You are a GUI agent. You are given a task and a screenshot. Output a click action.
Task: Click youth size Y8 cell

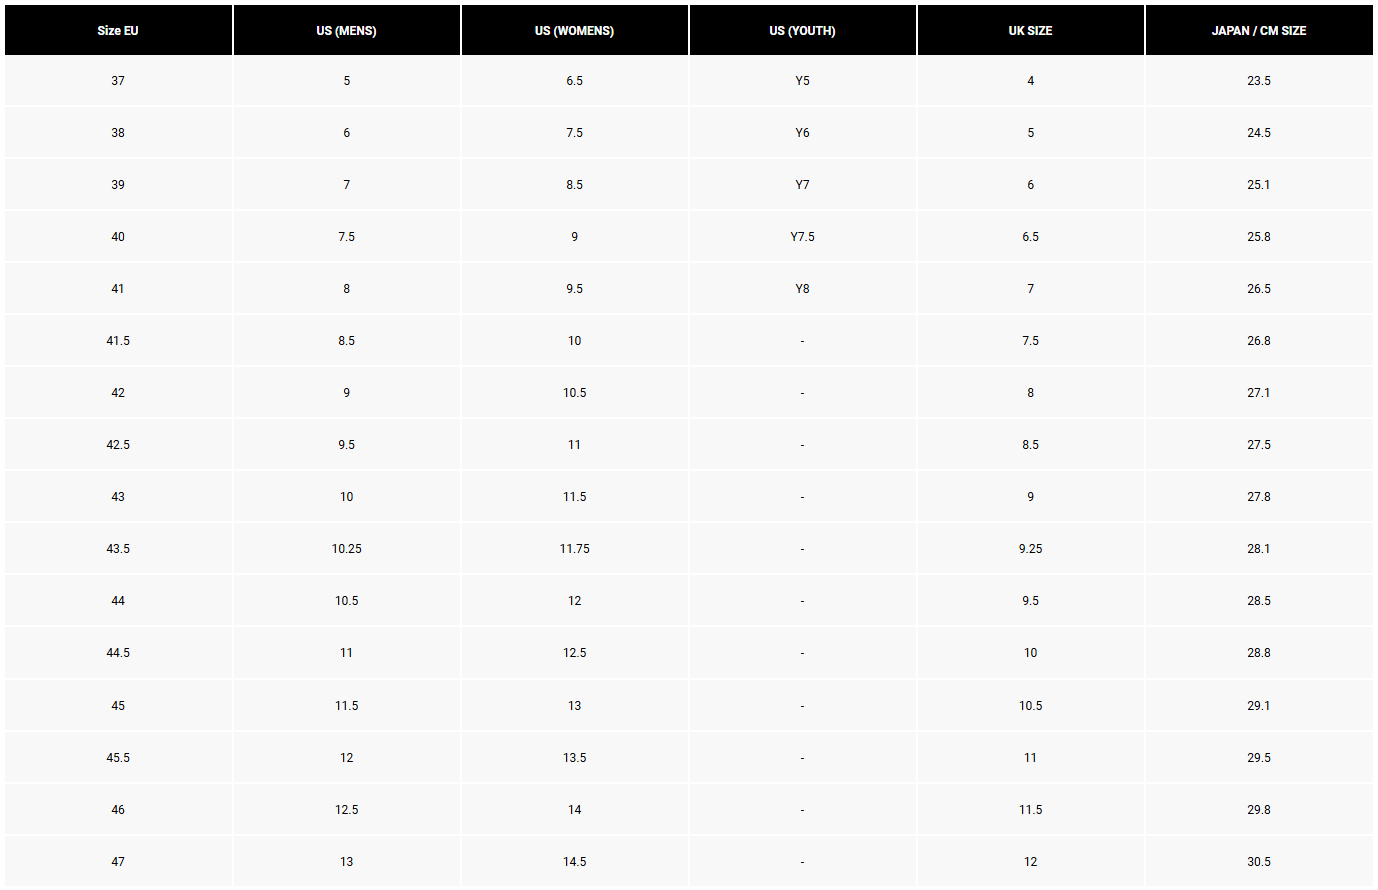pyautogui.click(x=802, y=289)
